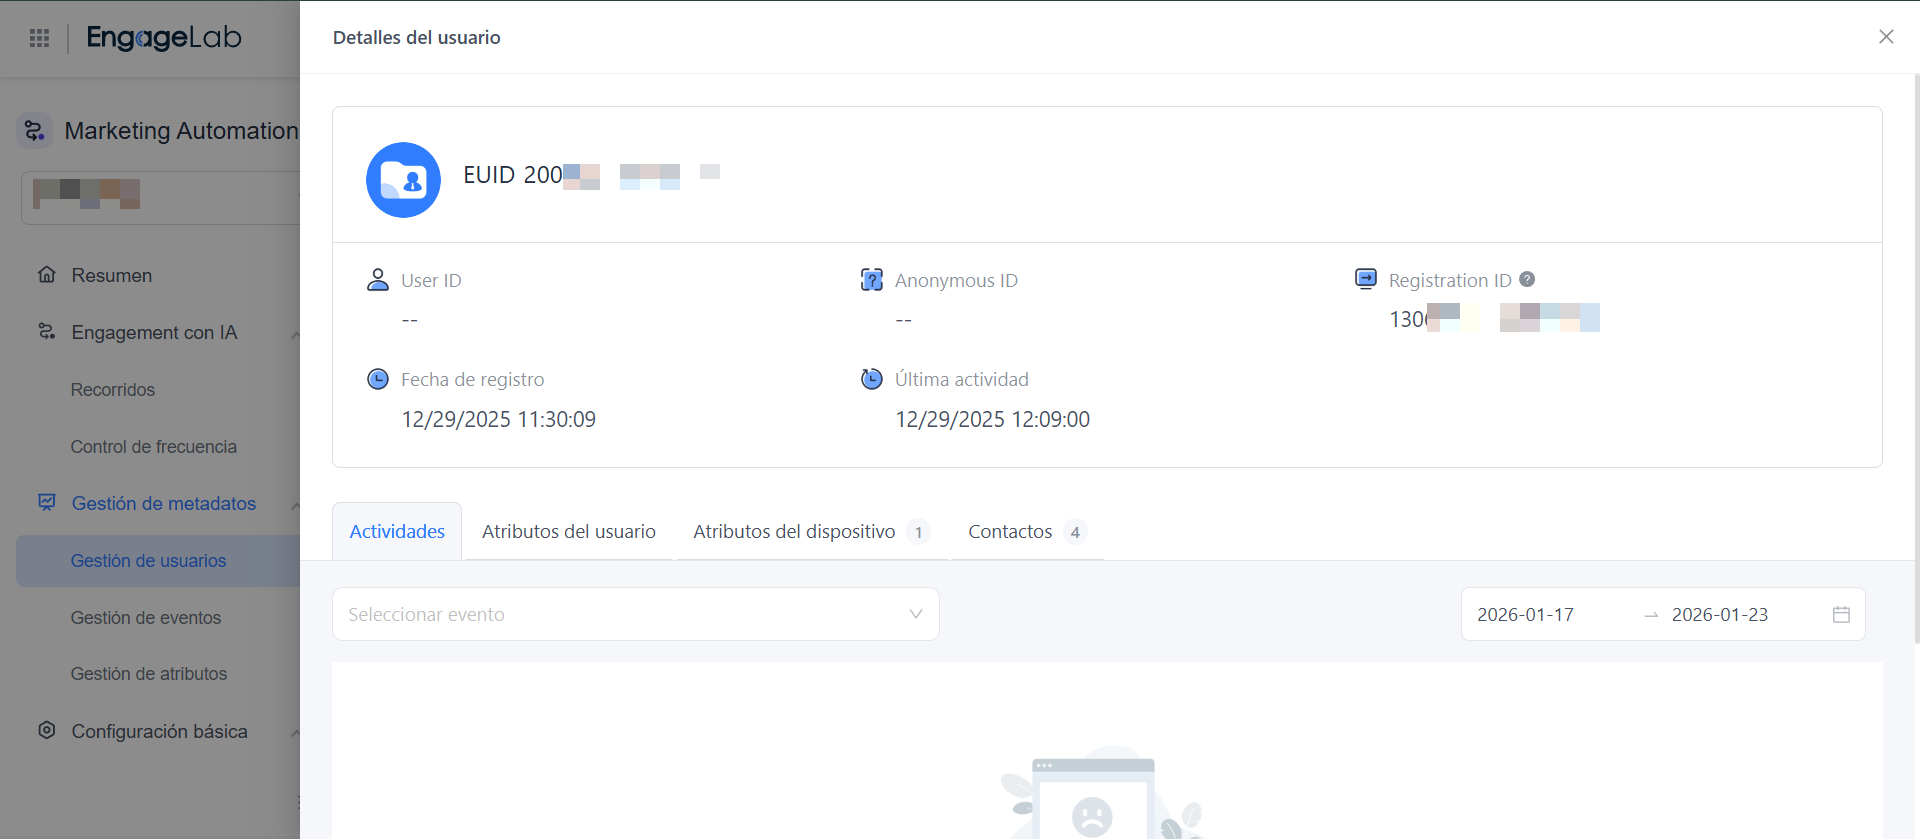The image size is (1920, 839).
Task: Click the Marketing Automation product icon
Action: click(x=34, y=131)
